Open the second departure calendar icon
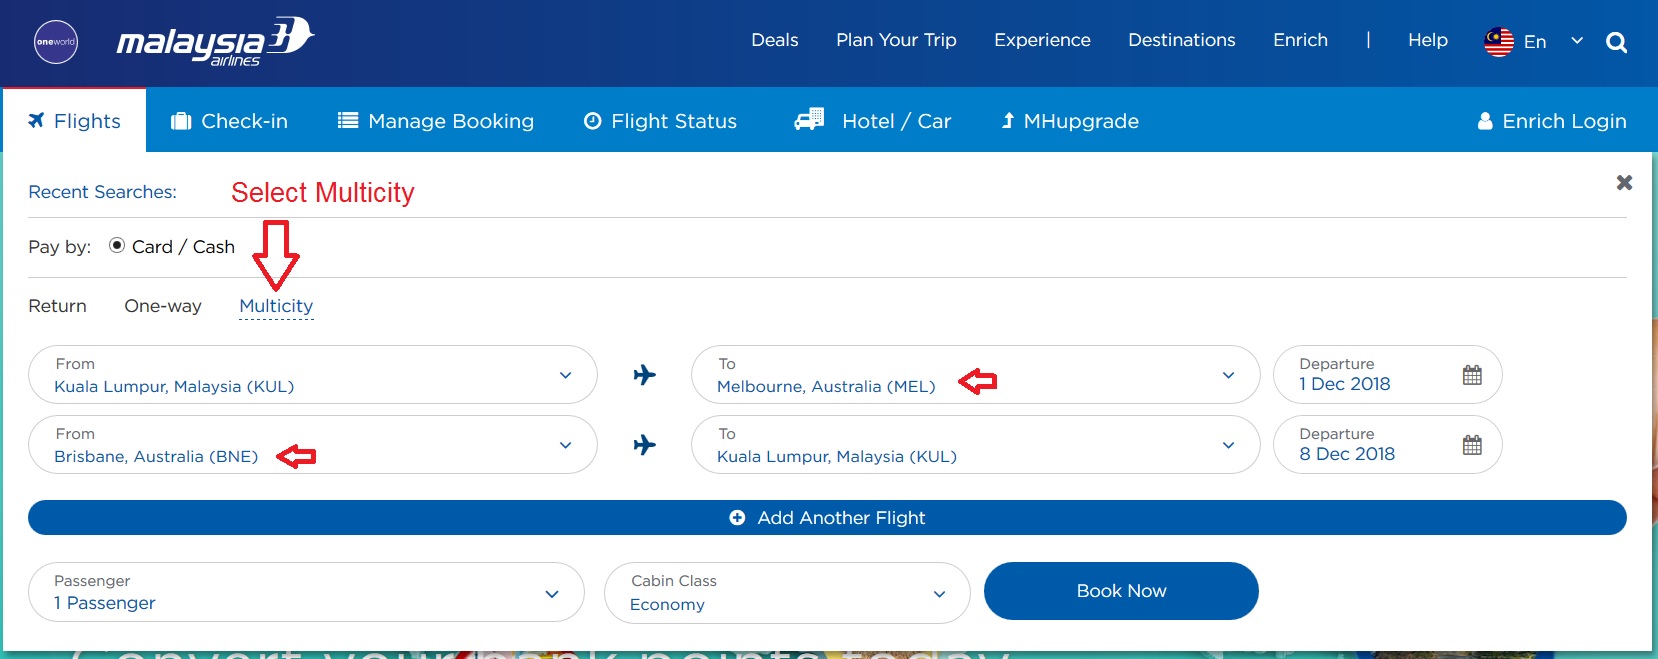Viewport: 1658px width, 659px height. click(1472, 445)
